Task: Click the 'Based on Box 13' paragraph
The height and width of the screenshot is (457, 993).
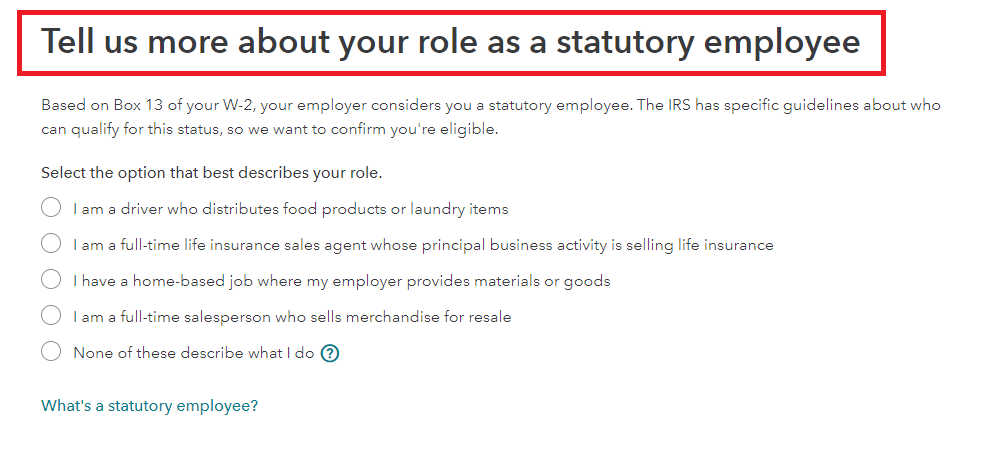Action: [x=491, y=117]
